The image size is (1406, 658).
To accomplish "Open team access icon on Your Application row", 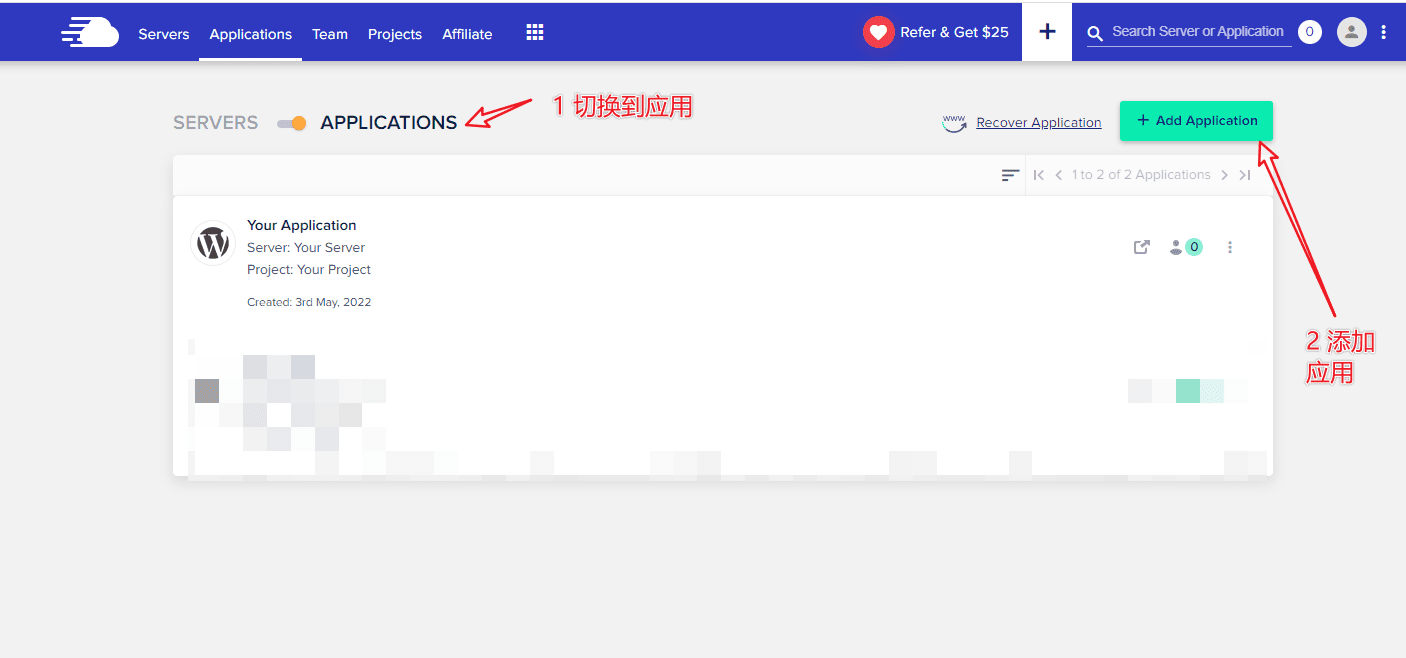I will [1175, 246].
